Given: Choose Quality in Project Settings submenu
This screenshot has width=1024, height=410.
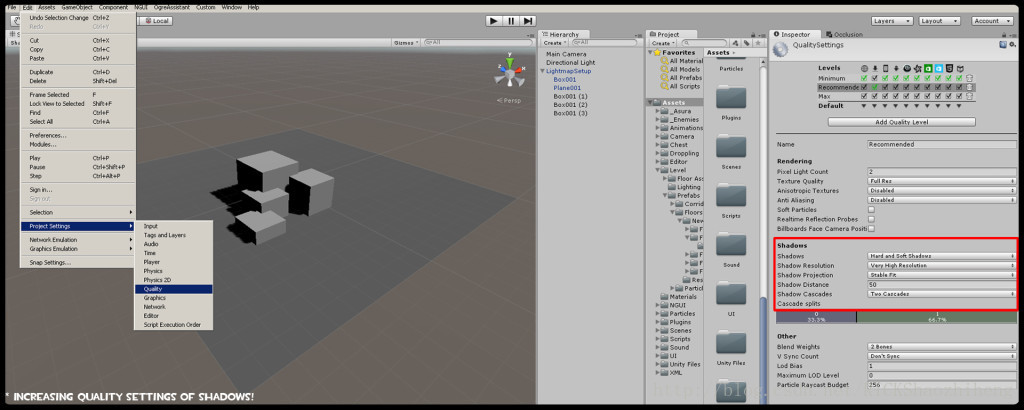Looking at the screenshot, I should point(174,289).
